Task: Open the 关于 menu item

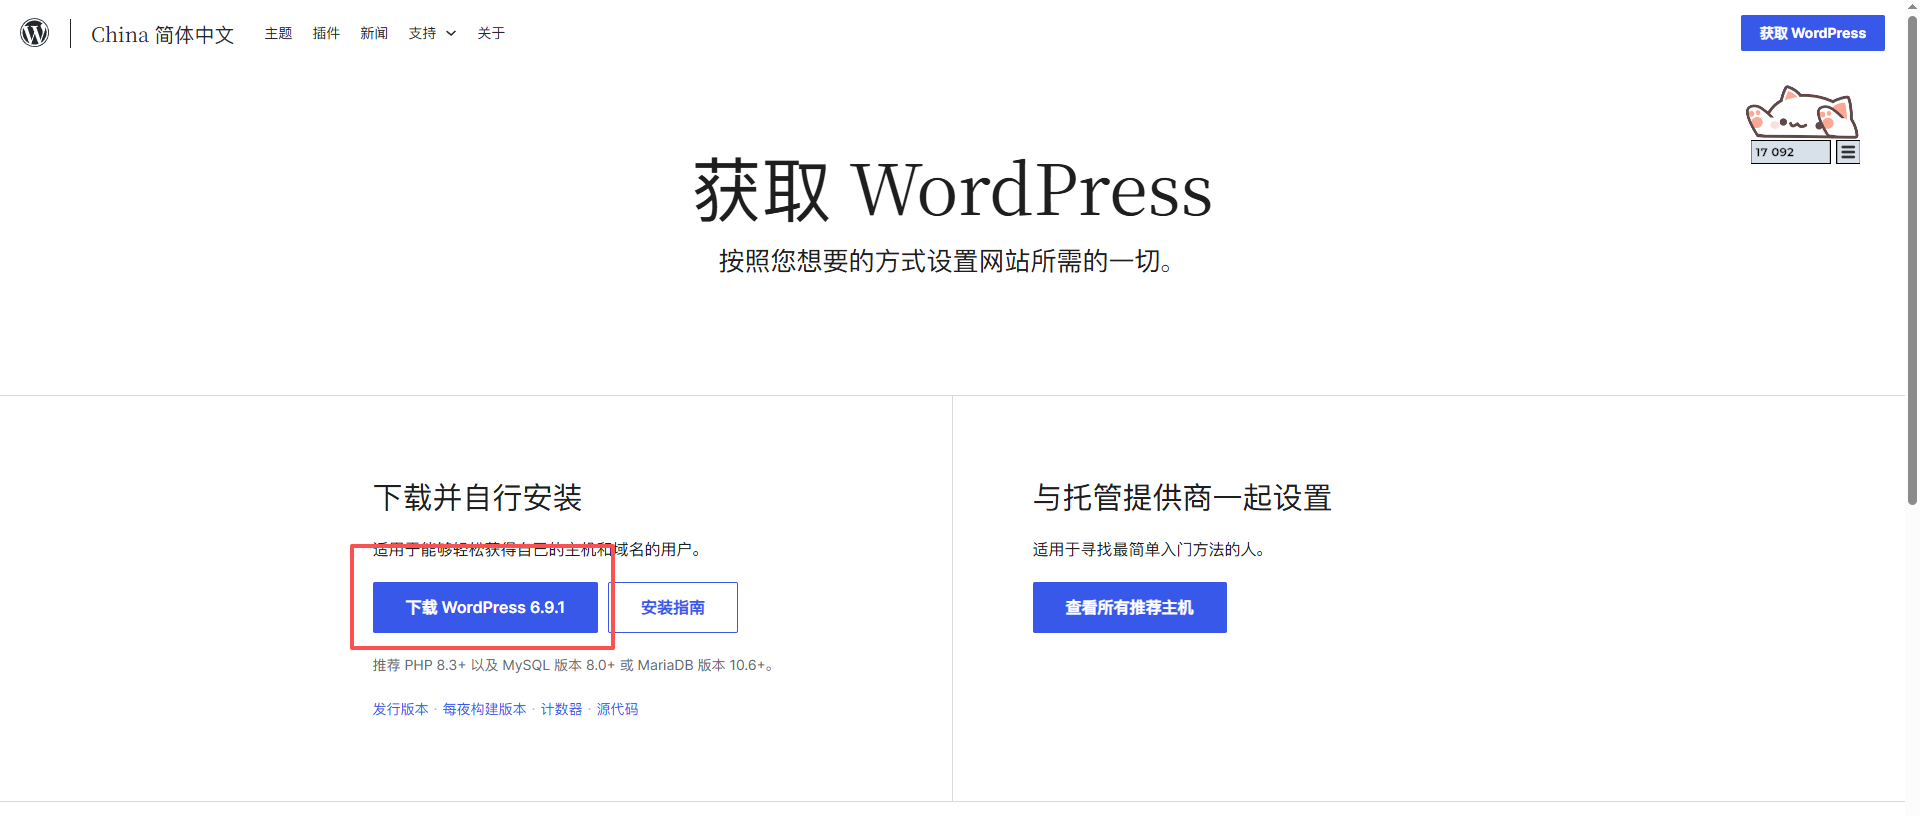Action: tap(491, 34)
